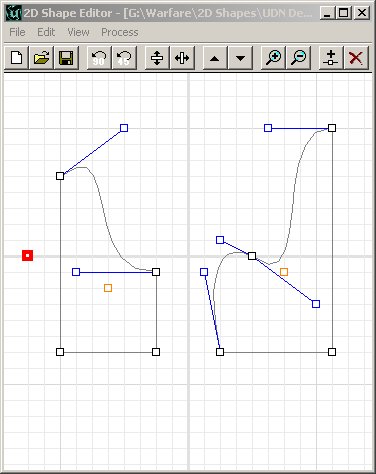Select middle black vertex of right shape

(252, 256)
